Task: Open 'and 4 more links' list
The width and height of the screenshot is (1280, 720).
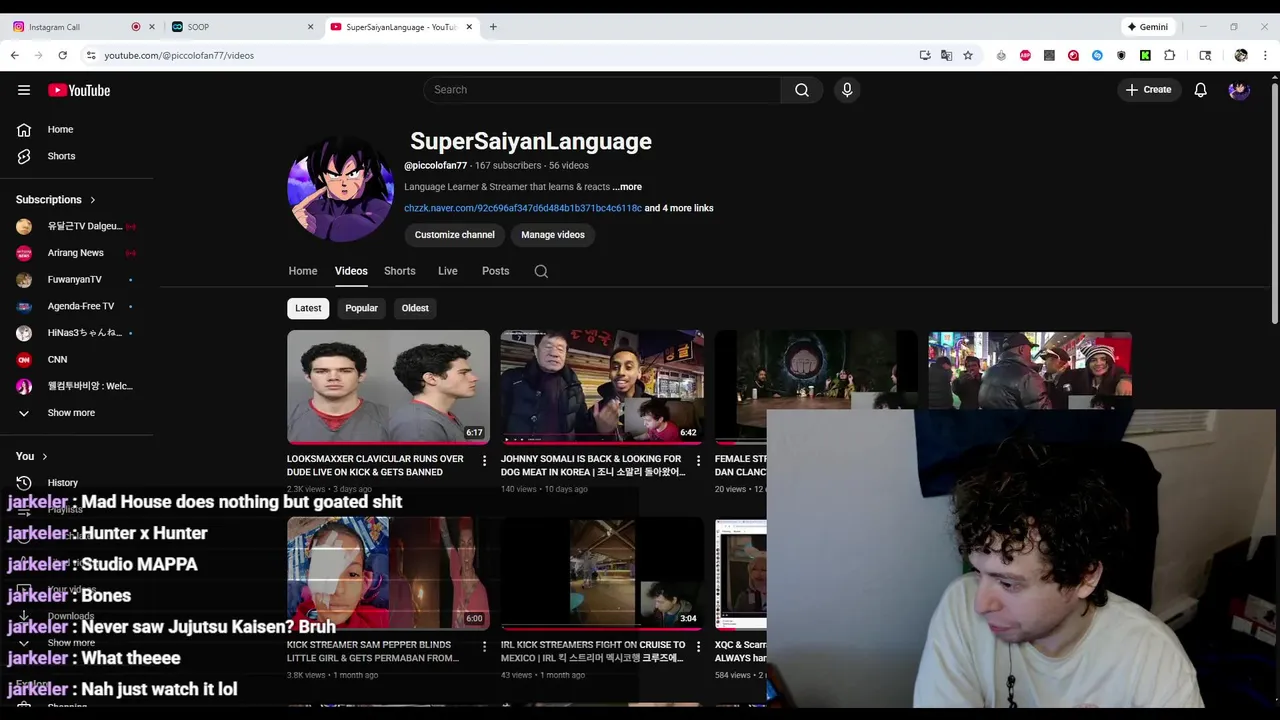Action: [679, 208]
